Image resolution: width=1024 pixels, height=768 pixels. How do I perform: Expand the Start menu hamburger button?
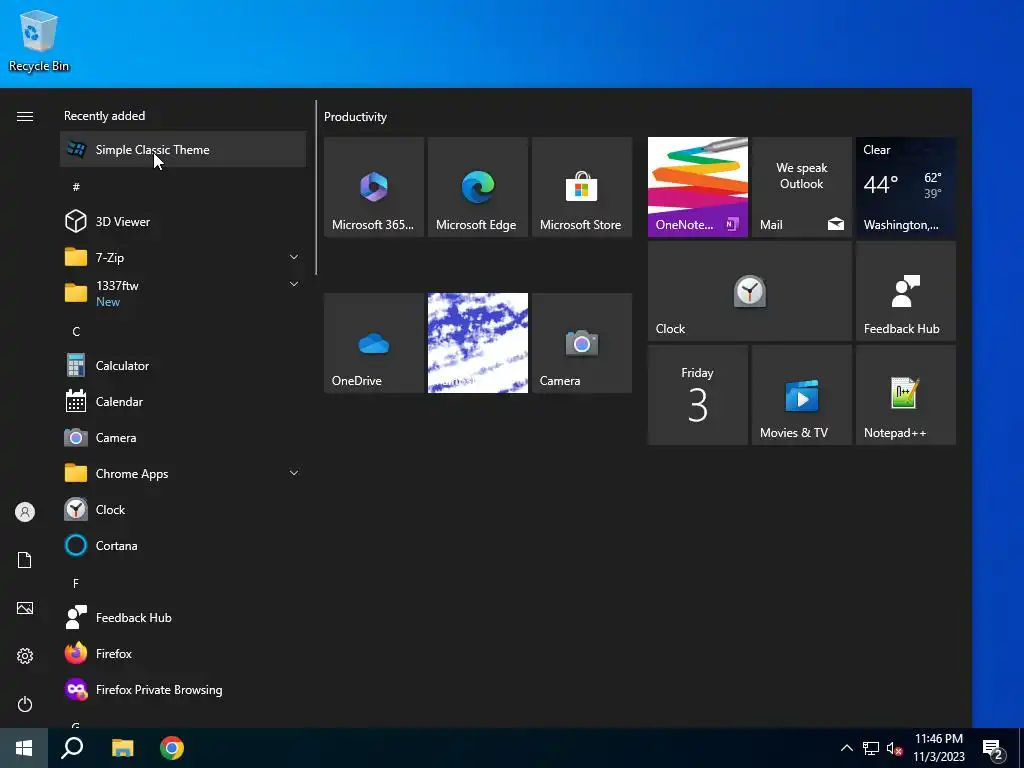point(25,116)
